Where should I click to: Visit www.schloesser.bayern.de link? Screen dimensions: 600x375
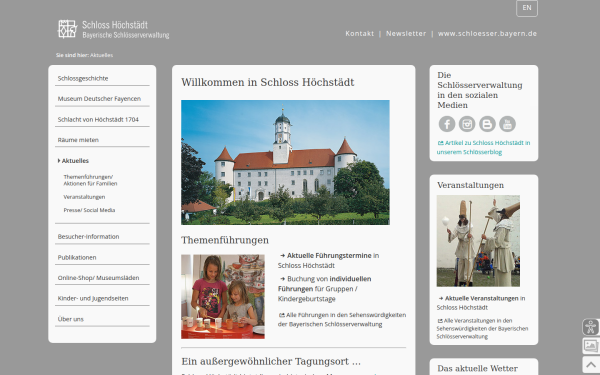(x=487, y=34)
